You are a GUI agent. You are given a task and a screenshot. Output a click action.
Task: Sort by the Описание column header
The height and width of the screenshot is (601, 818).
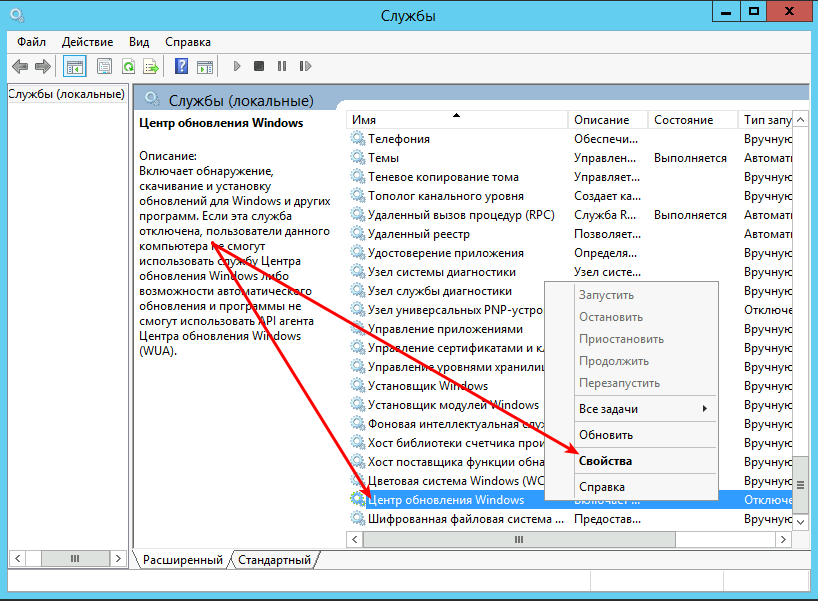coord(608,119)
